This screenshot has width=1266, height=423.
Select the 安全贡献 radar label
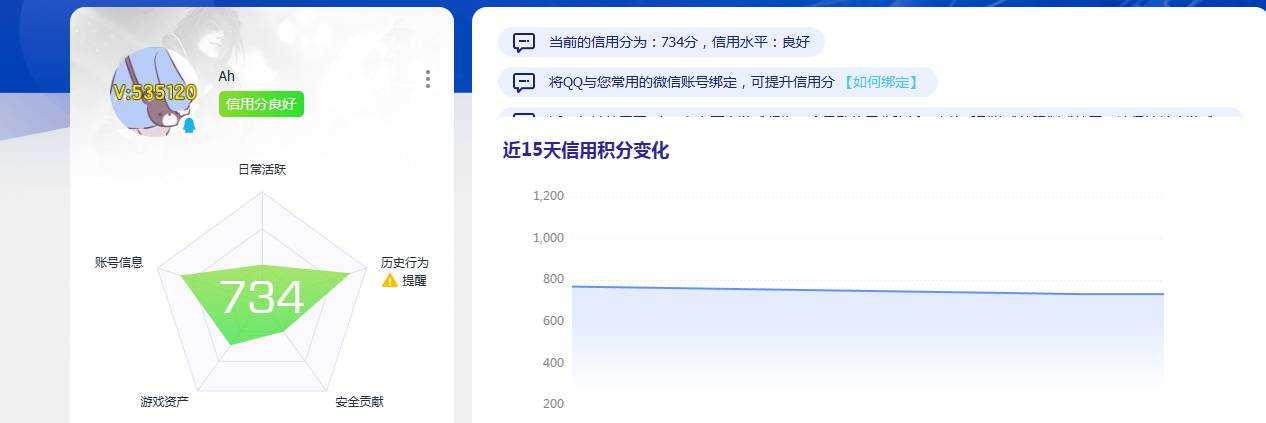pos(359,402)
